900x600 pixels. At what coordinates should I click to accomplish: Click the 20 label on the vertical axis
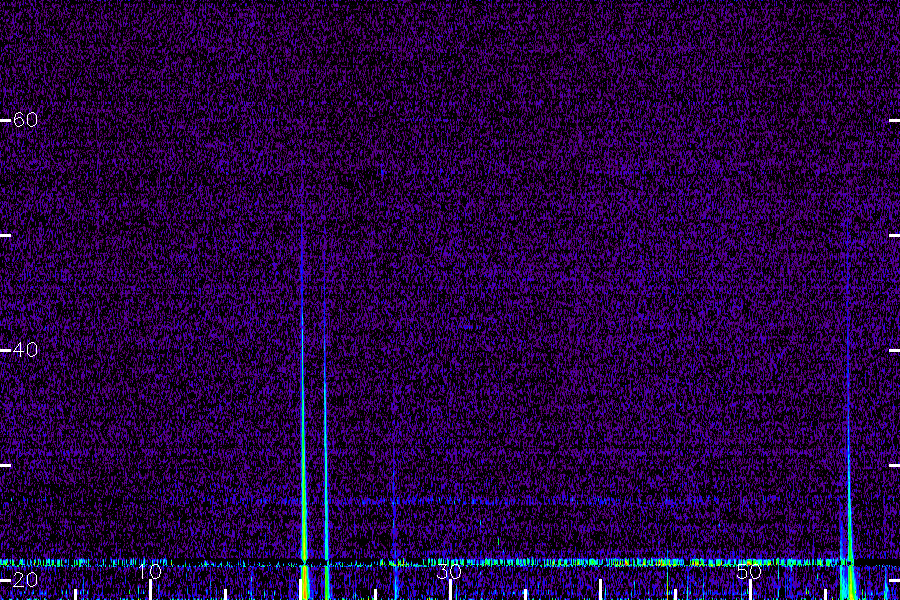point(25,579)
